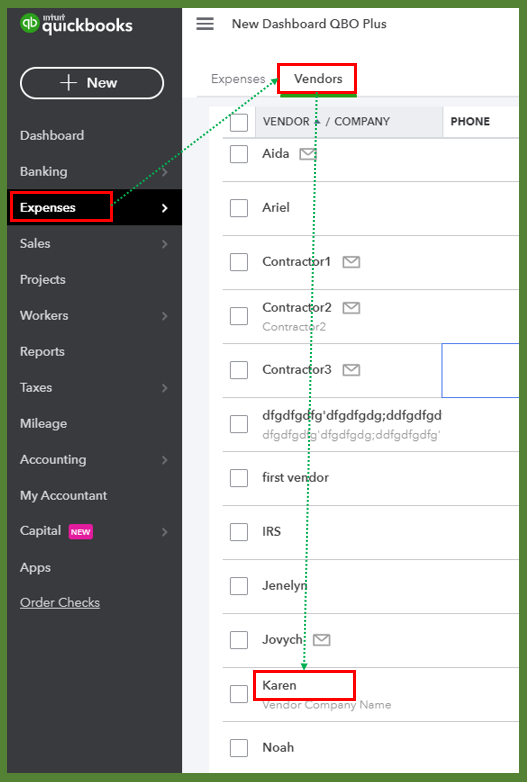
Task: Open vendor Karen from the list
Action: (279, 685)
